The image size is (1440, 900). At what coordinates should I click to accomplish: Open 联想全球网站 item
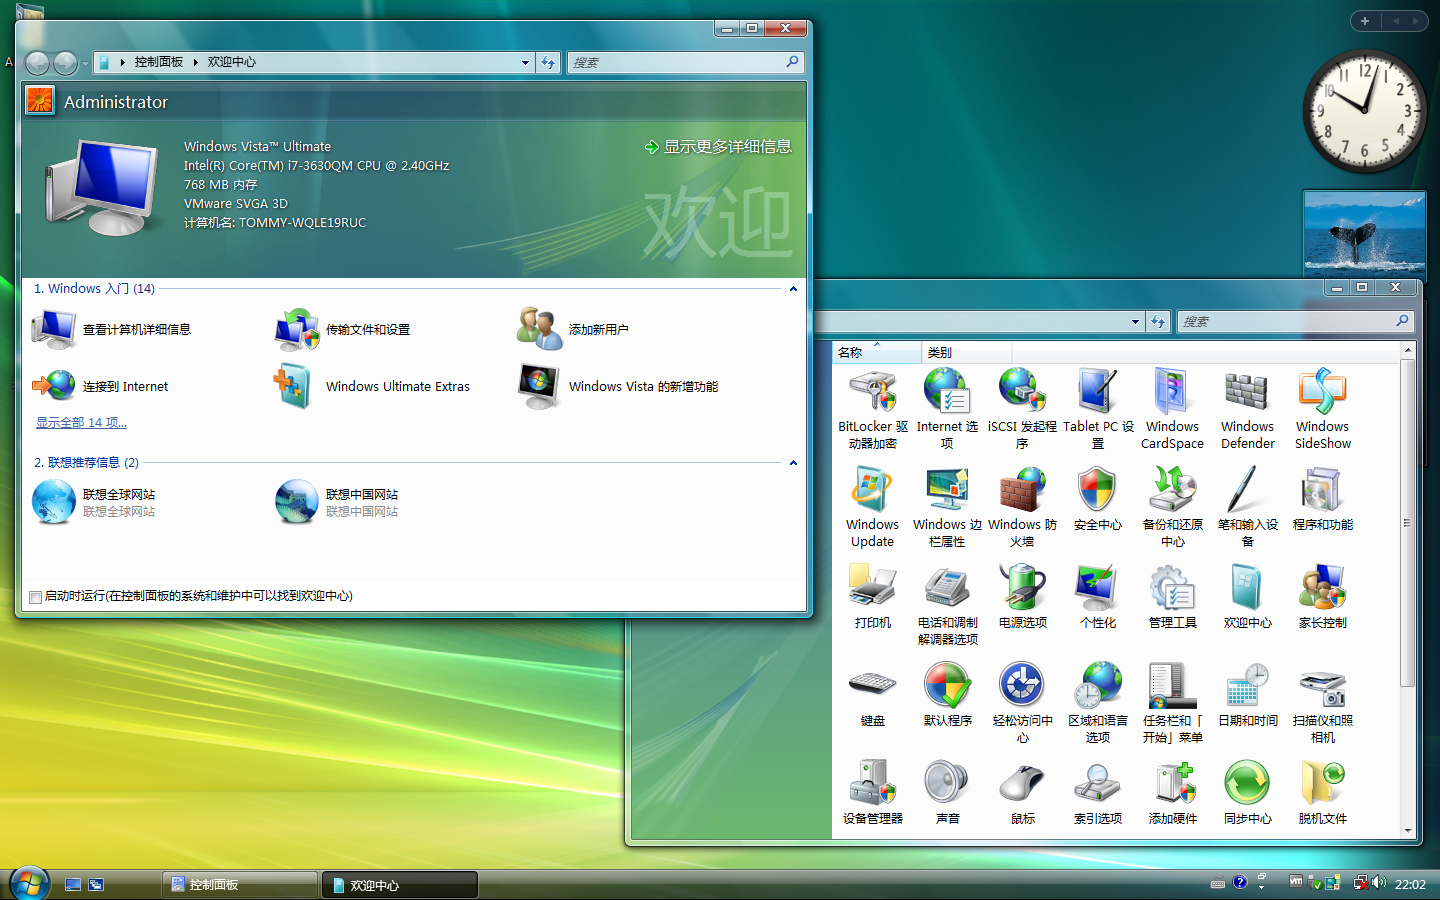point(94,502)
